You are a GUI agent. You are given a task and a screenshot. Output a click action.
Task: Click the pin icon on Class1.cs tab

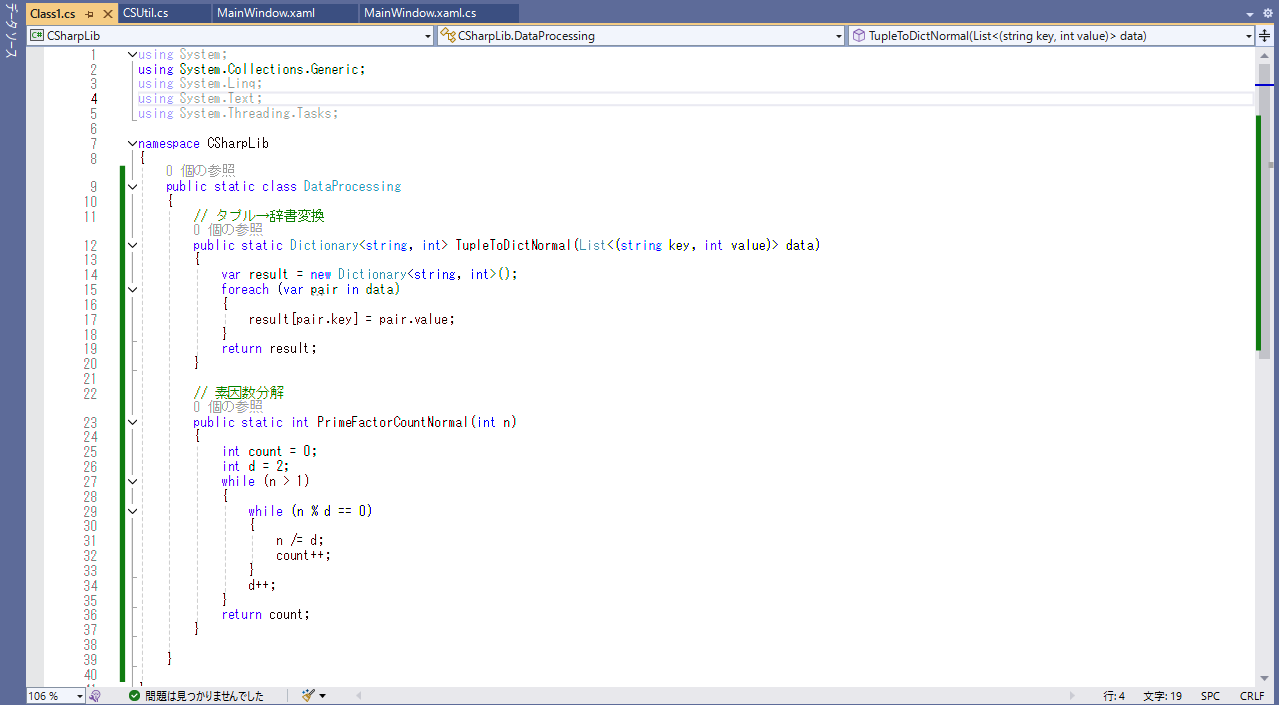coord(90,14)
